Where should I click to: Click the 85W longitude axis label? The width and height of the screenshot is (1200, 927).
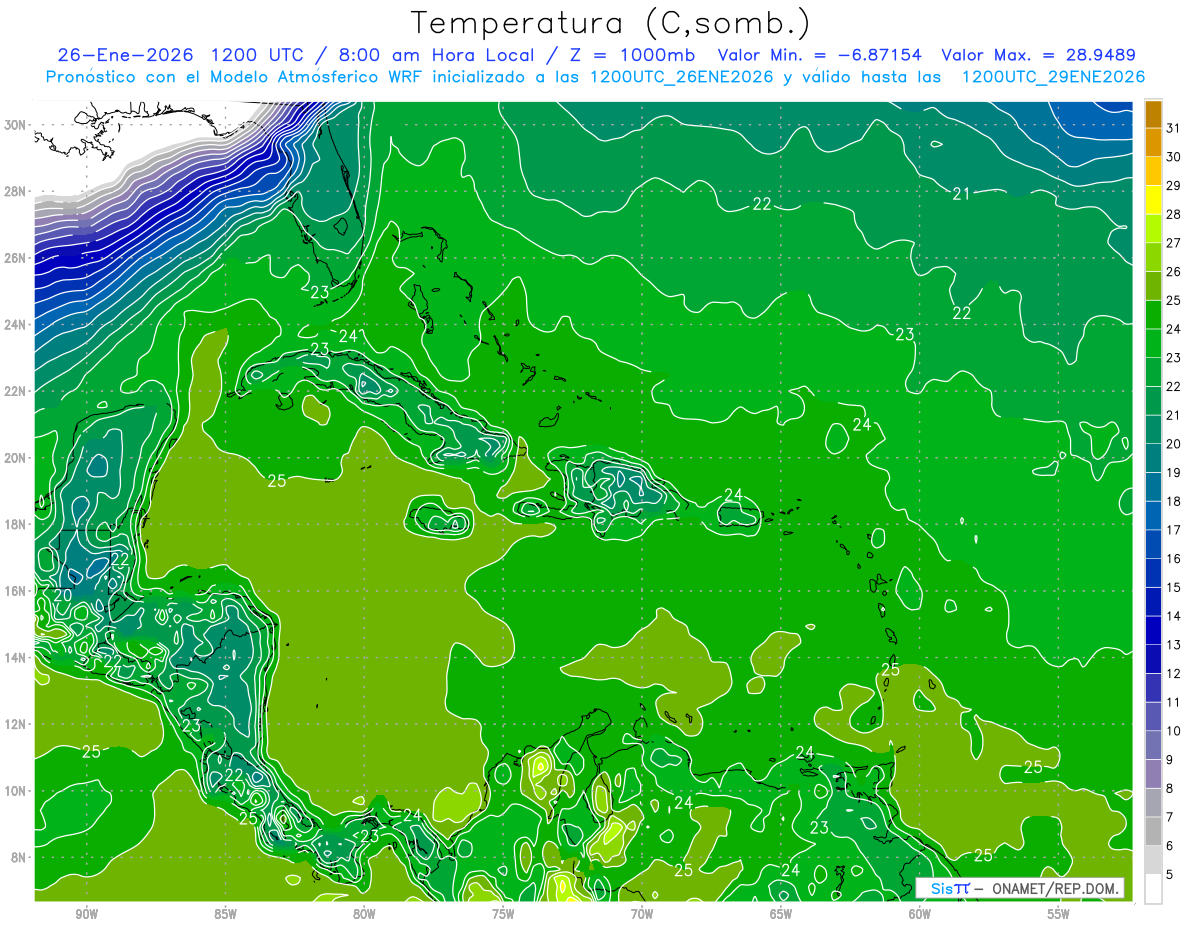pyautogui.click(x=225, y=914)
